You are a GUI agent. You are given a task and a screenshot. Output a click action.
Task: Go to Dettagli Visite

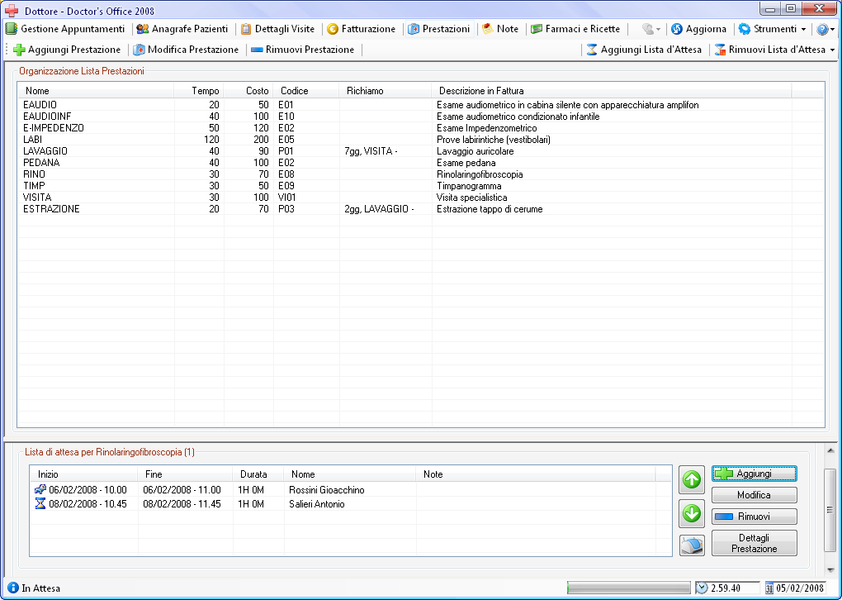[278, 29]
